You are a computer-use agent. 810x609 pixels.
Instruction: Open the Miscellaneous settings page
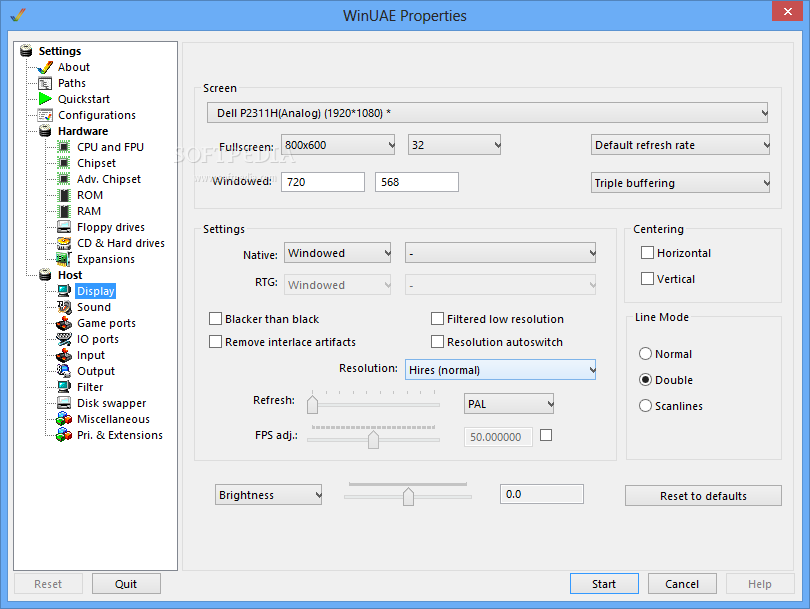click(113, 419)
